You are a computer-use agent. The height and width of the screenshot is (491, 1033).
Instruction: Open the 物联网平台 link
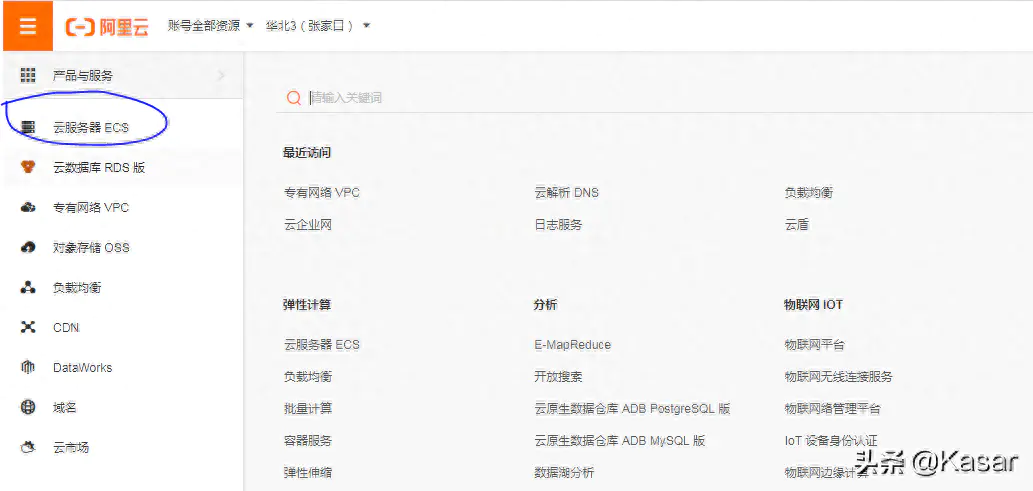coord(814,345)
